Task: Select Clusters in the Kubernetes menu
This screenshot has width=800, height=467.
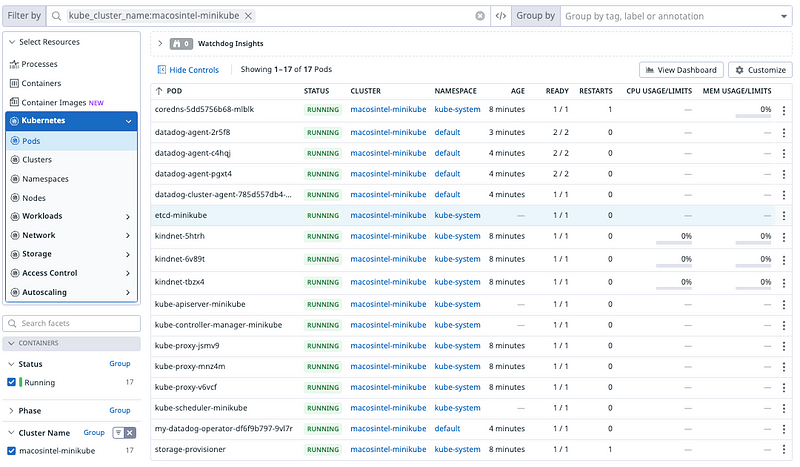Action: point(37,159)
